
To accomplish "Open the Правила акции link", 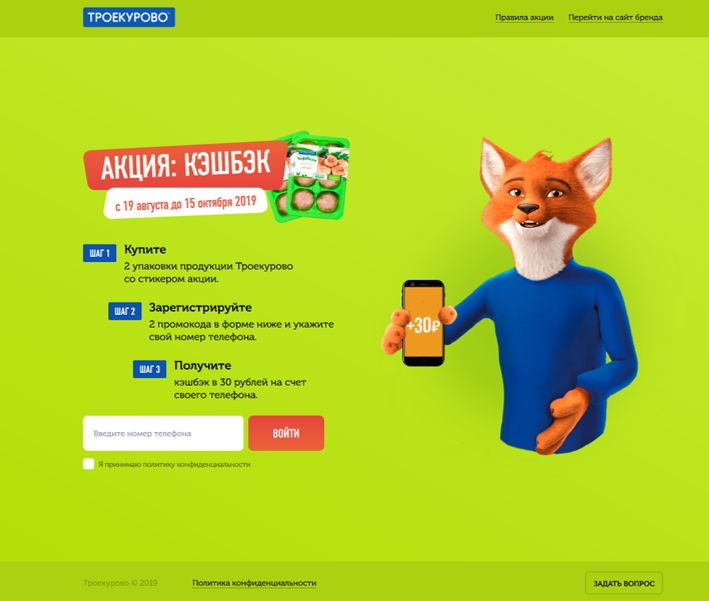I will coord(524,18).
